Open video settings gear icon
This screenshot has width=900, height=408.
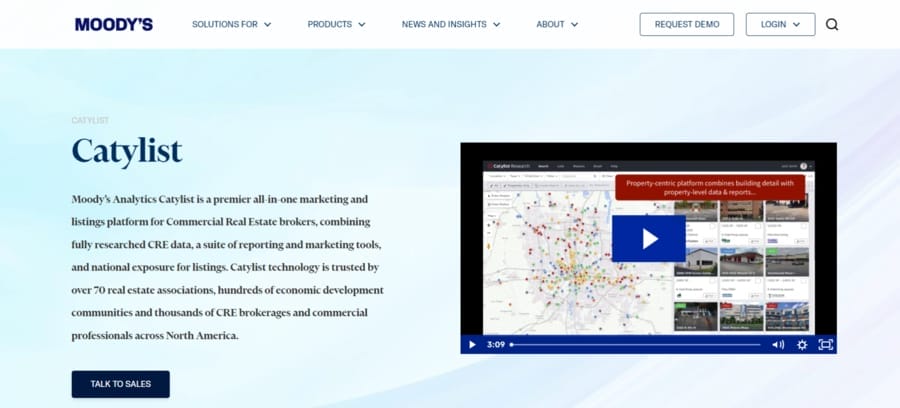pyautogui.click(x=802, y=345)
